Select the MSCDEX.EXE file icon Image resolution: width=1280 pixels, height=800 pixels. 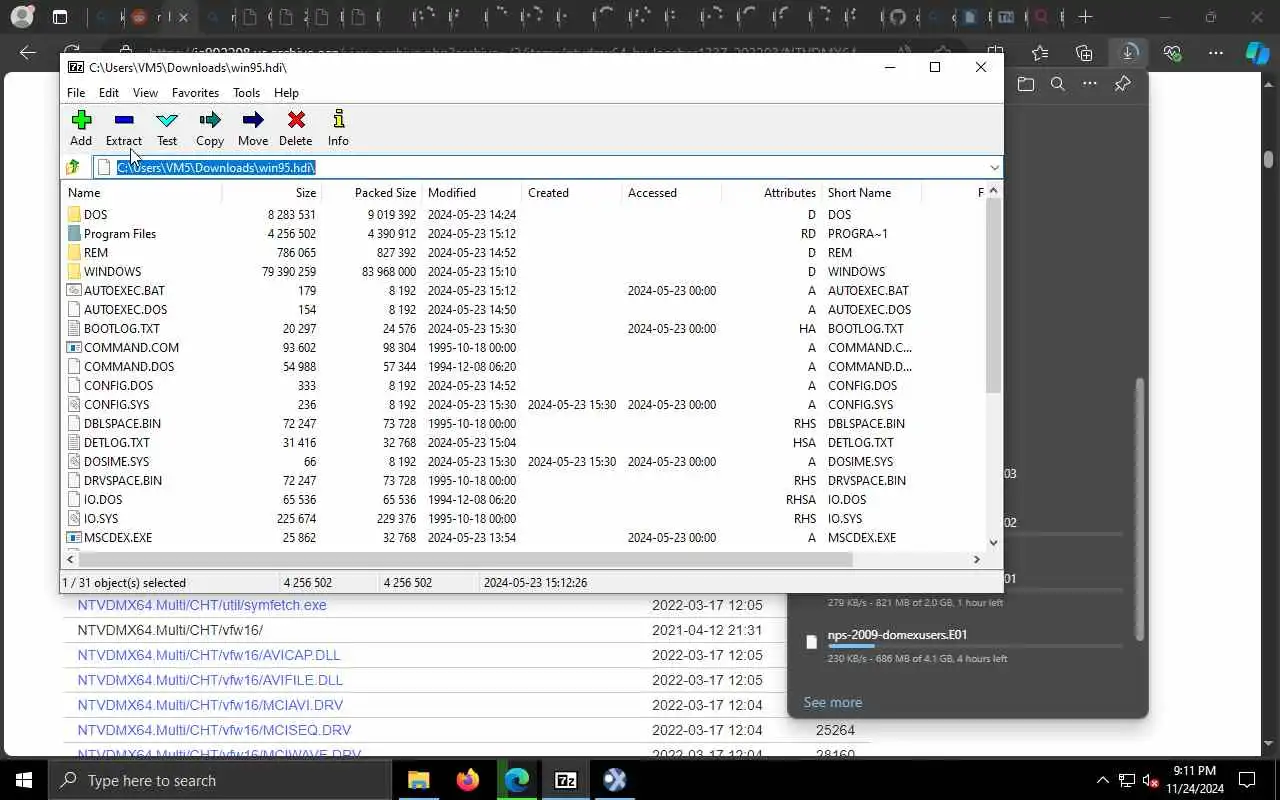coord(74,537)
